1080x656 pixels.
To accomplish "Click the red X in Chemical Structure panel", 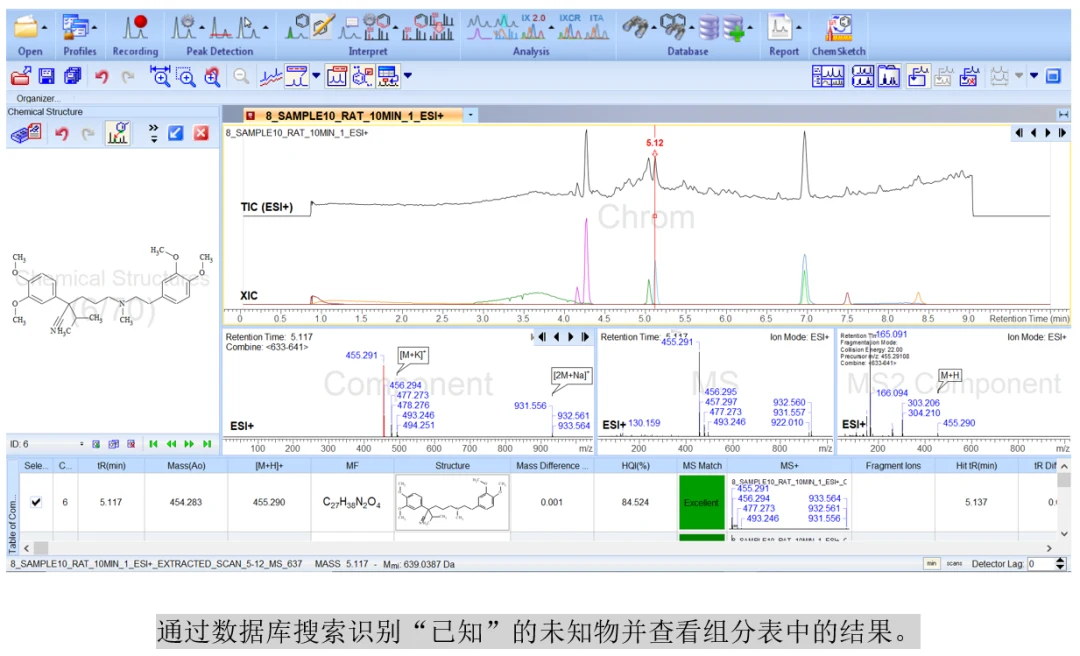I will click(x=201, y=133).
